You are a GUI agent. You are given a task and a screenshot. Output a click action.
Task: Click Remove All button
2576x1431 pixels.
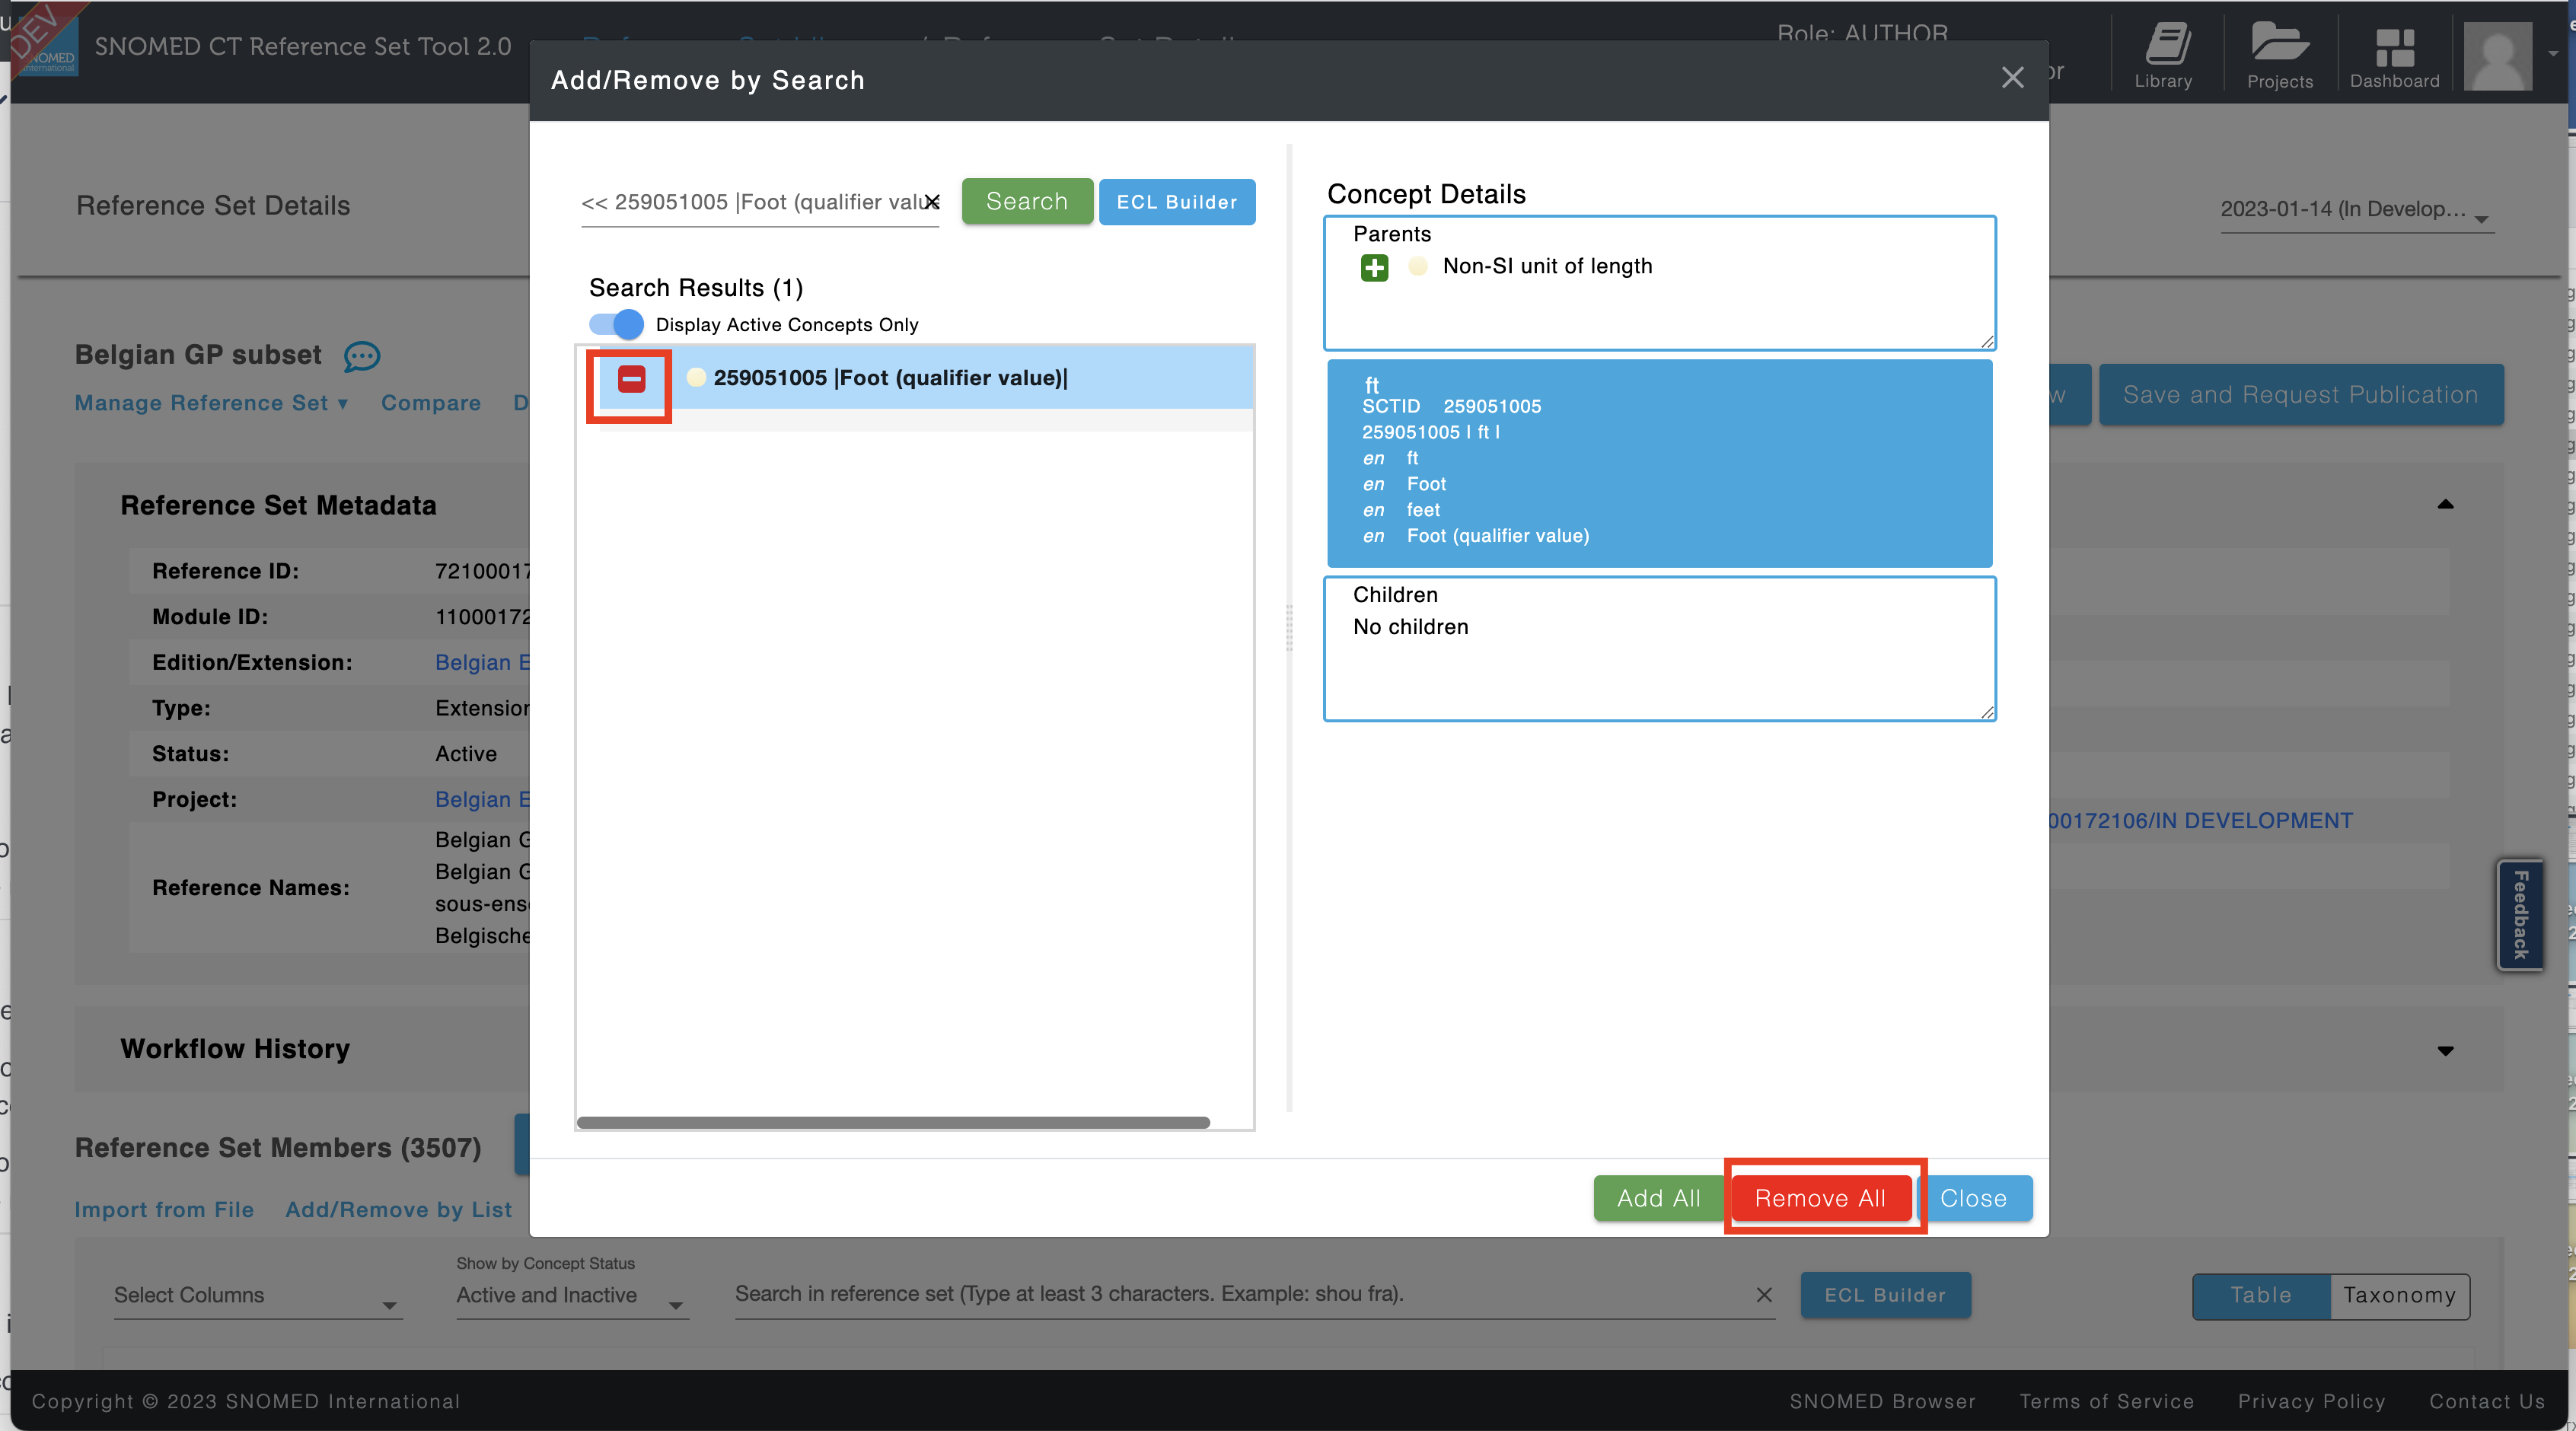(1820, 1198)
